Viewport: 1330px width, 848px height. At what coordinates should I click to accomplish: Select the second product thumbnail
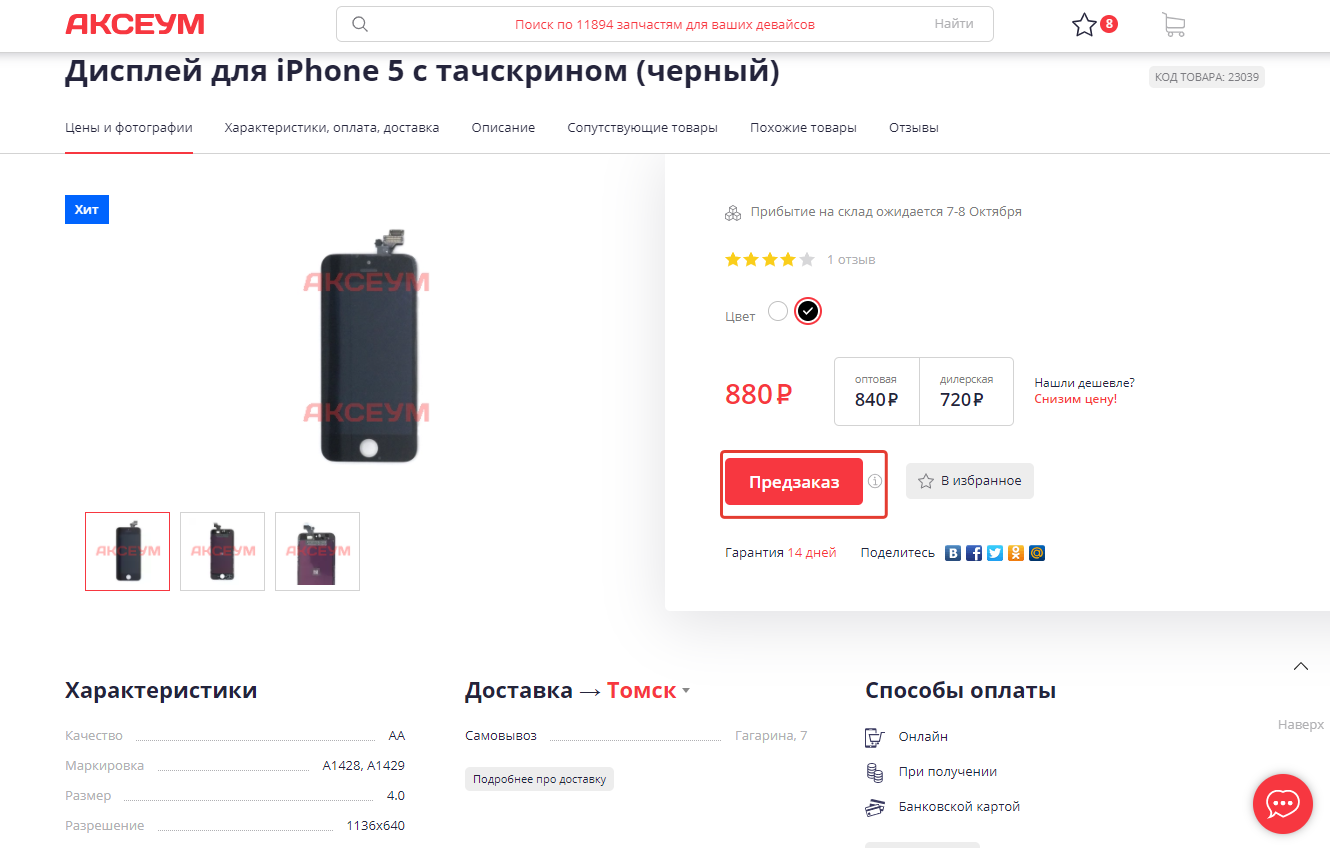pyautogui.click(x=222, y=551)
